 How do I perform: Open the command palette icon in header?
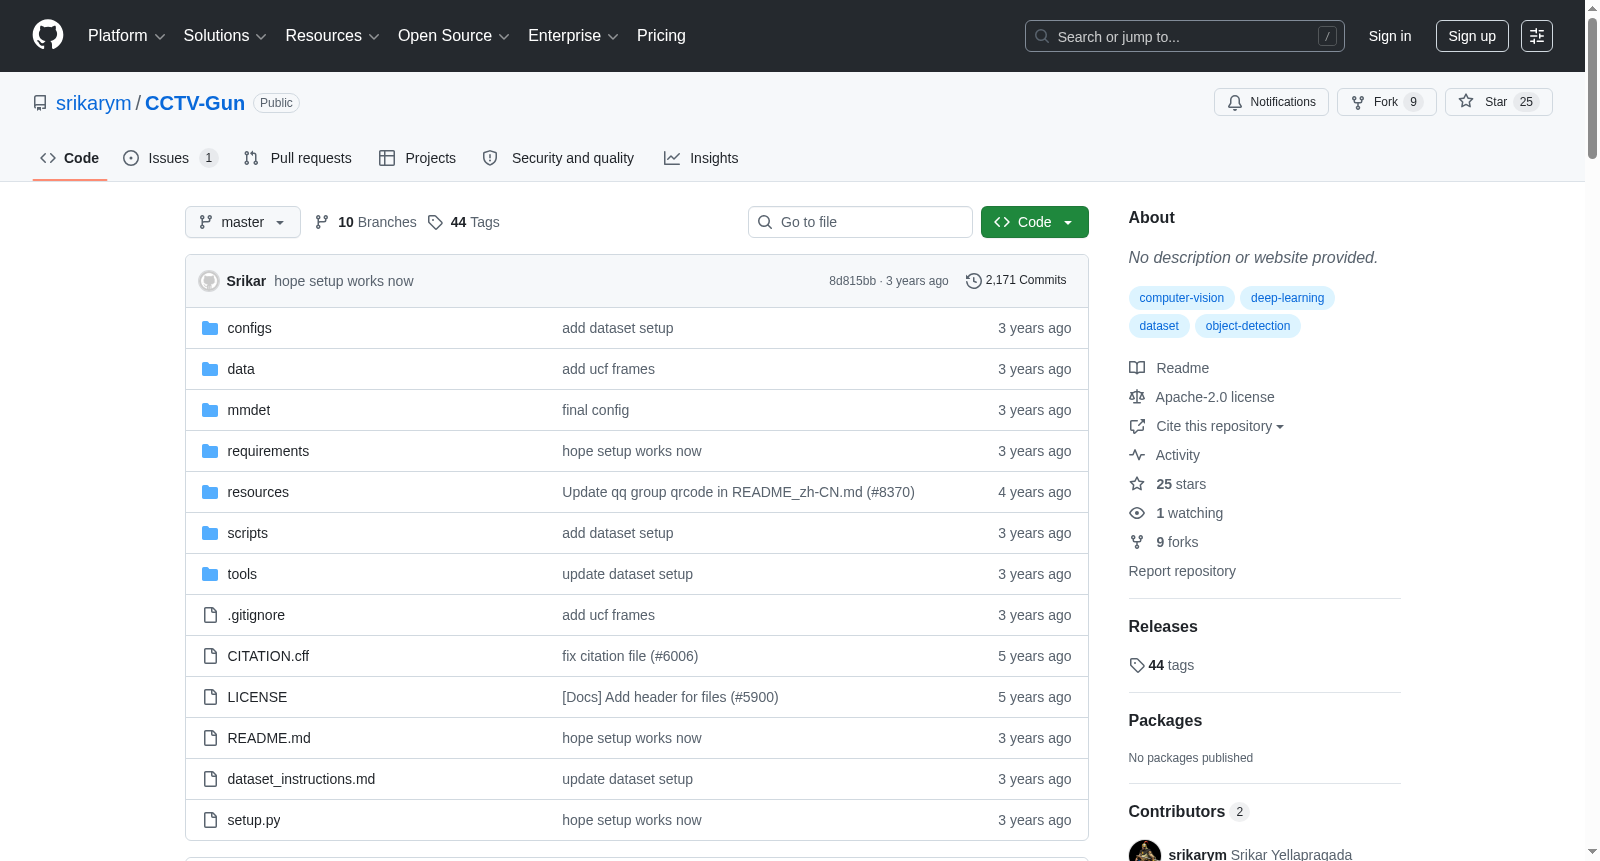pos(1537,36)
